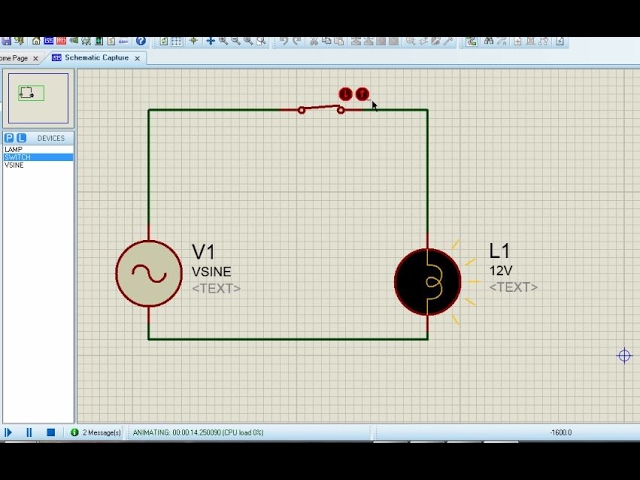Click the Zoom Out magnifier icon
Image resolution: width=640 pixels, height=480 pixels.
(x=236, y=41)
